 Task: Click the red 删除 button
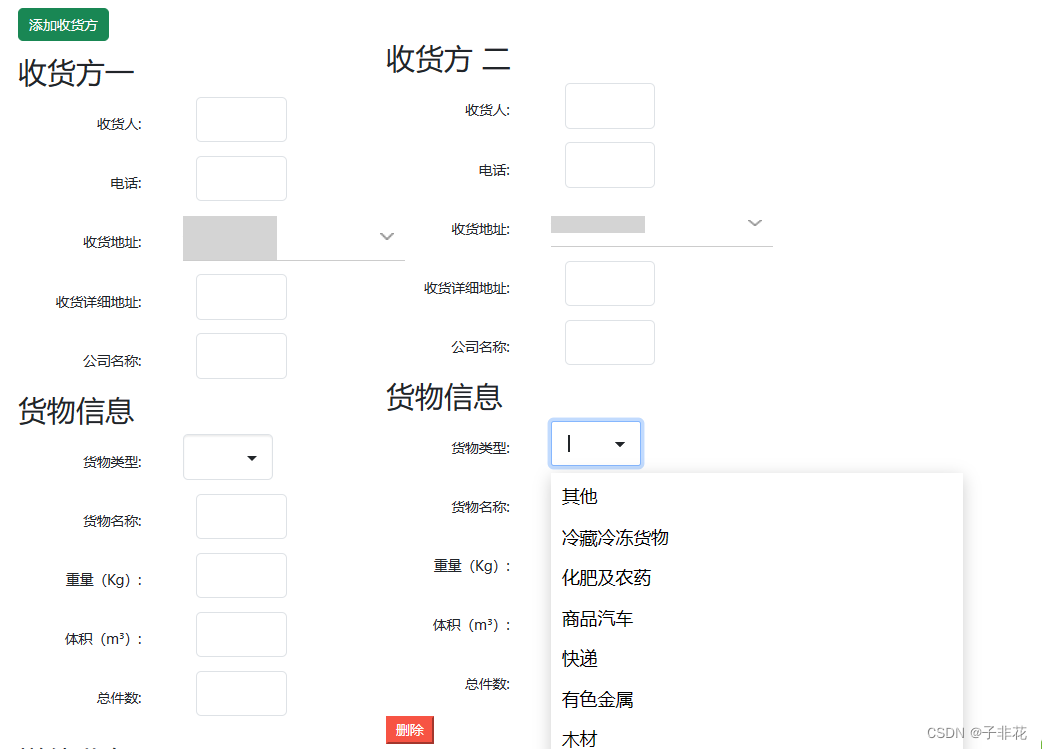tap(409, 730)
